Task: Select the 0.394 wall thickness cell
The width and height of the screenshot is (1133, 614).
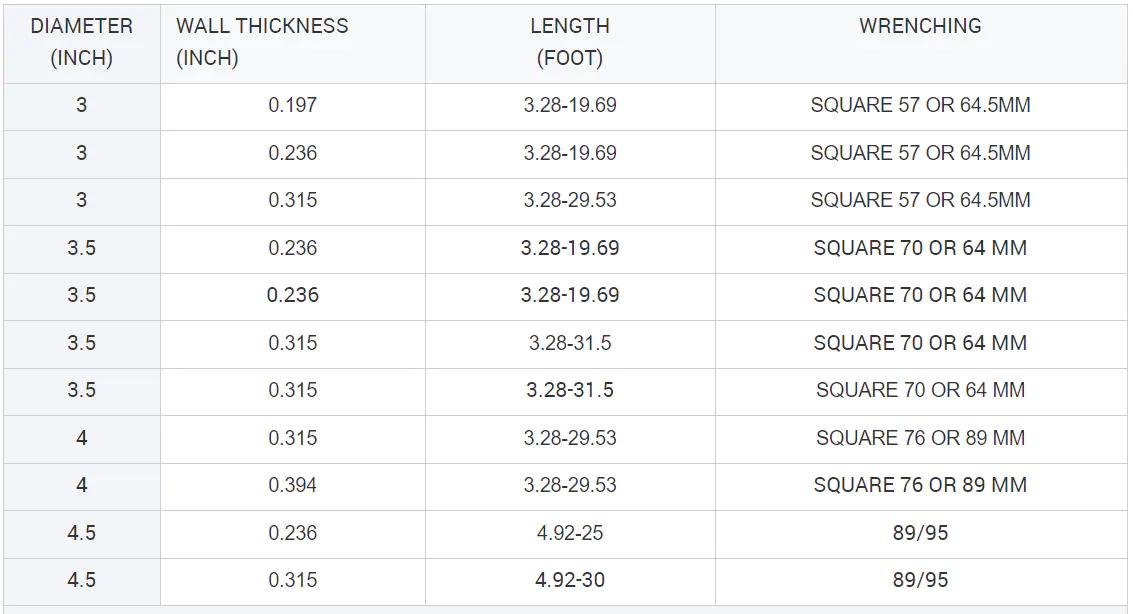Action: [x=293, y=485]
